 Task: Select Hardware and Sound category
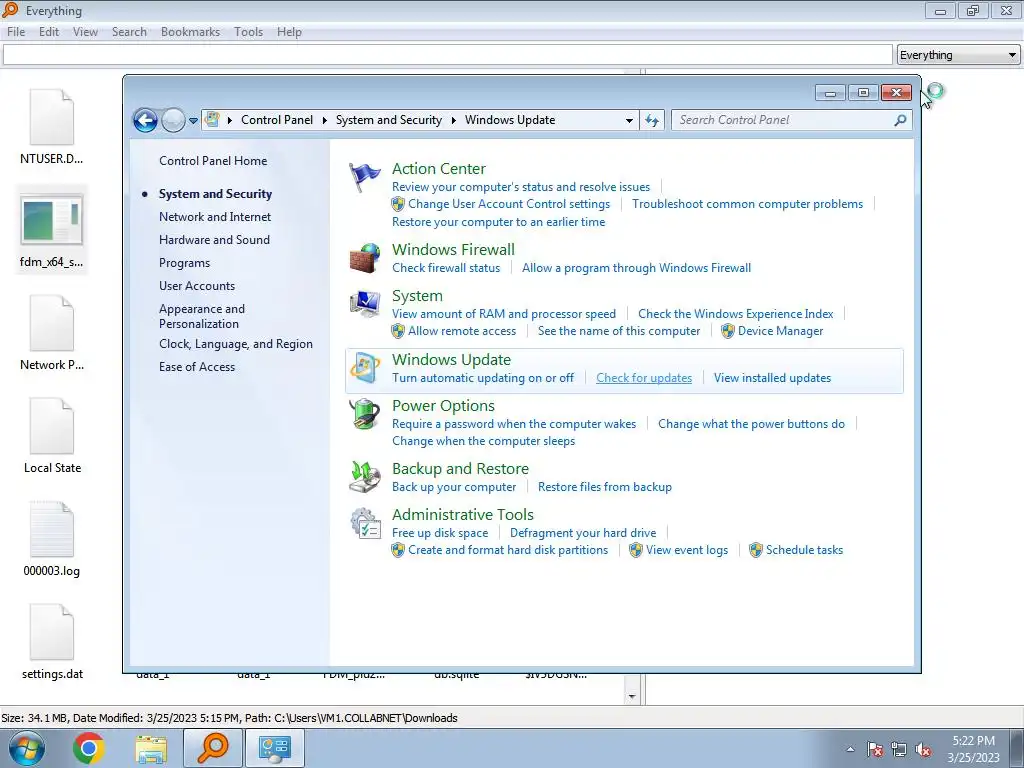[x=214, y=240]
